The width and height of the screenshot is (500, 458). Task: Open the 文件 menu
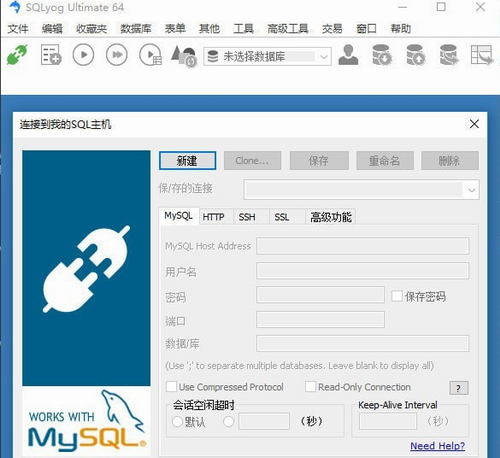click(18, 29)
